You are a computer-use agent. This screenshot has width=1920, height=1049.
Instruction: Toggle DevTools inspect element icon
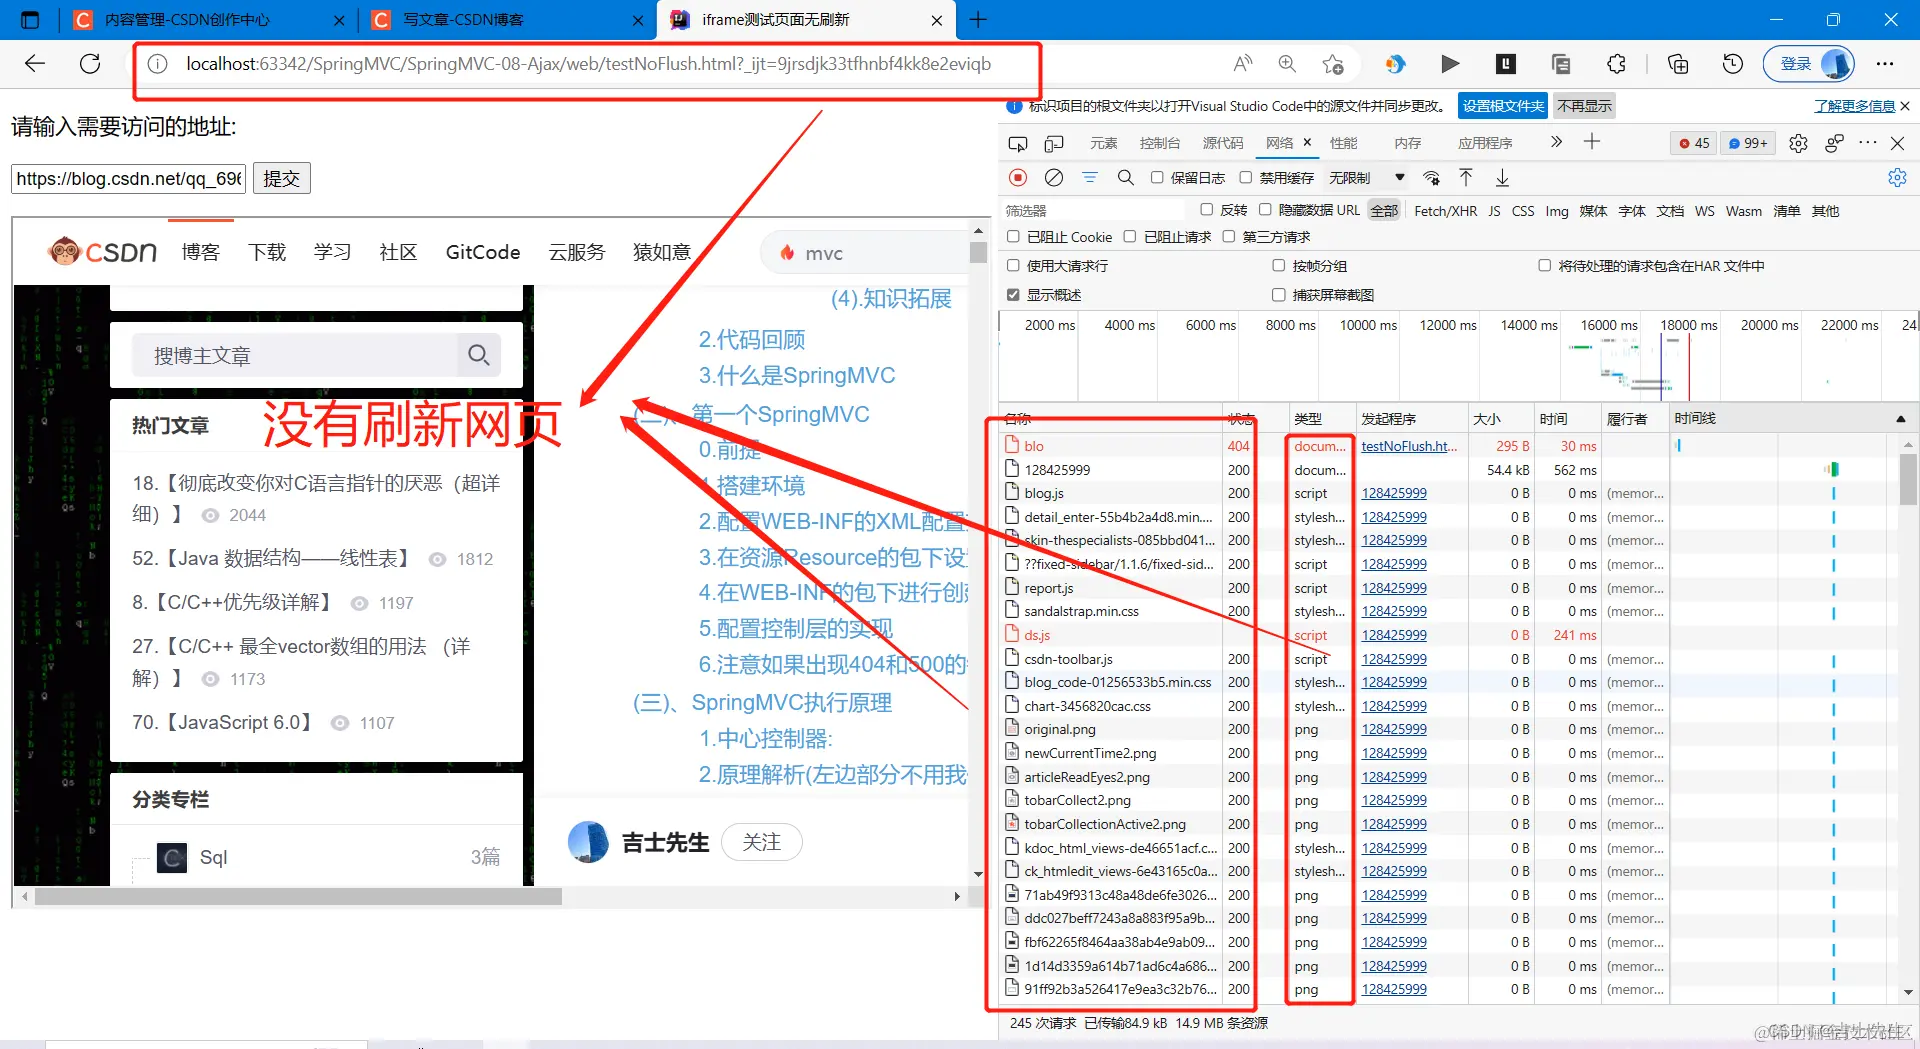1018,143
